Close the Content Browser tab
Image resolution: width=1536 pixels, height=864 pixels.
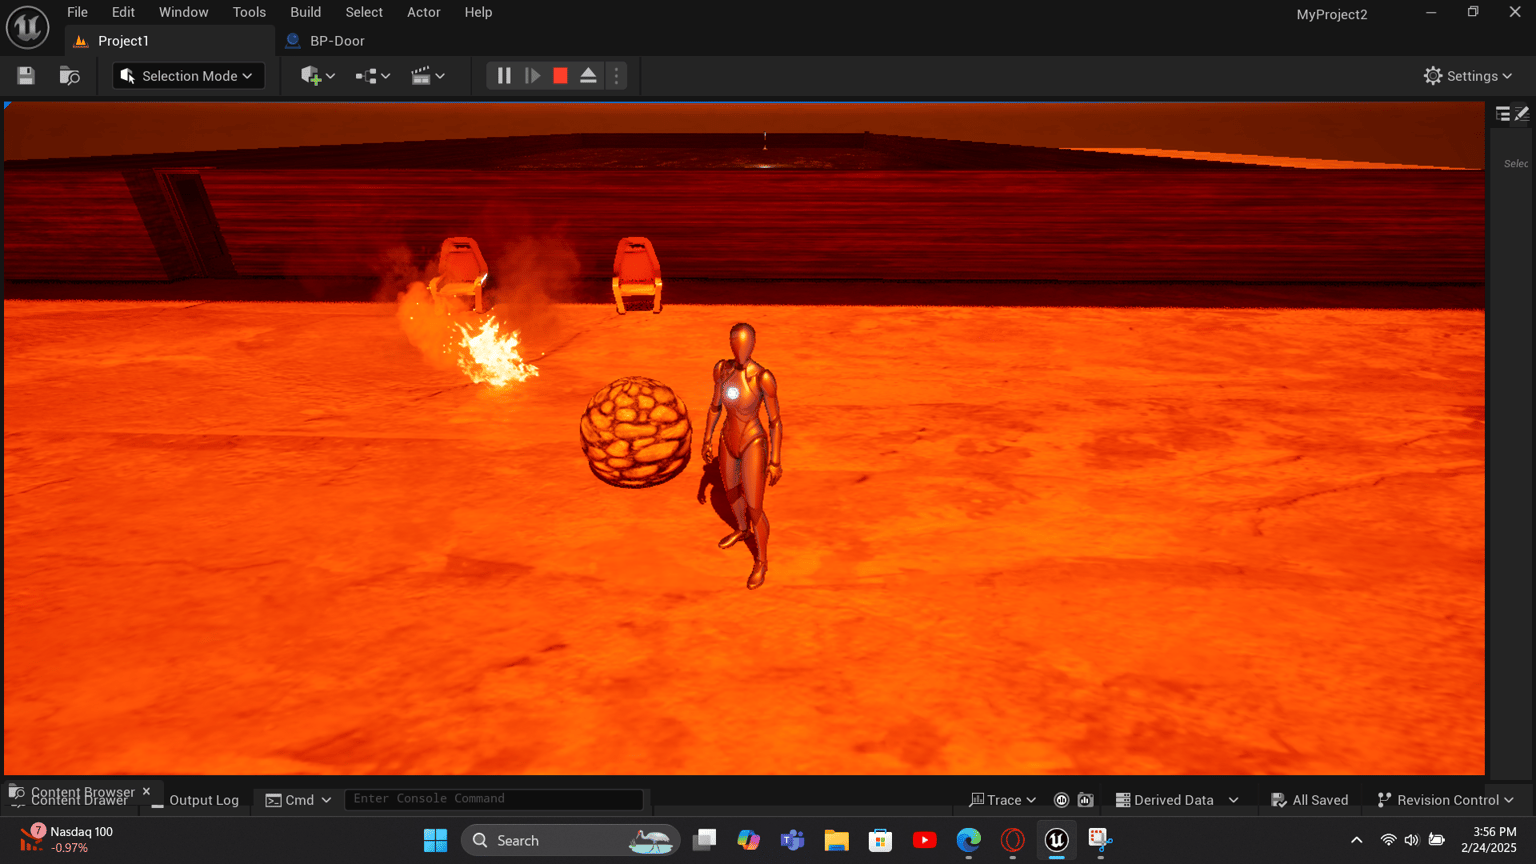point(146,791)
